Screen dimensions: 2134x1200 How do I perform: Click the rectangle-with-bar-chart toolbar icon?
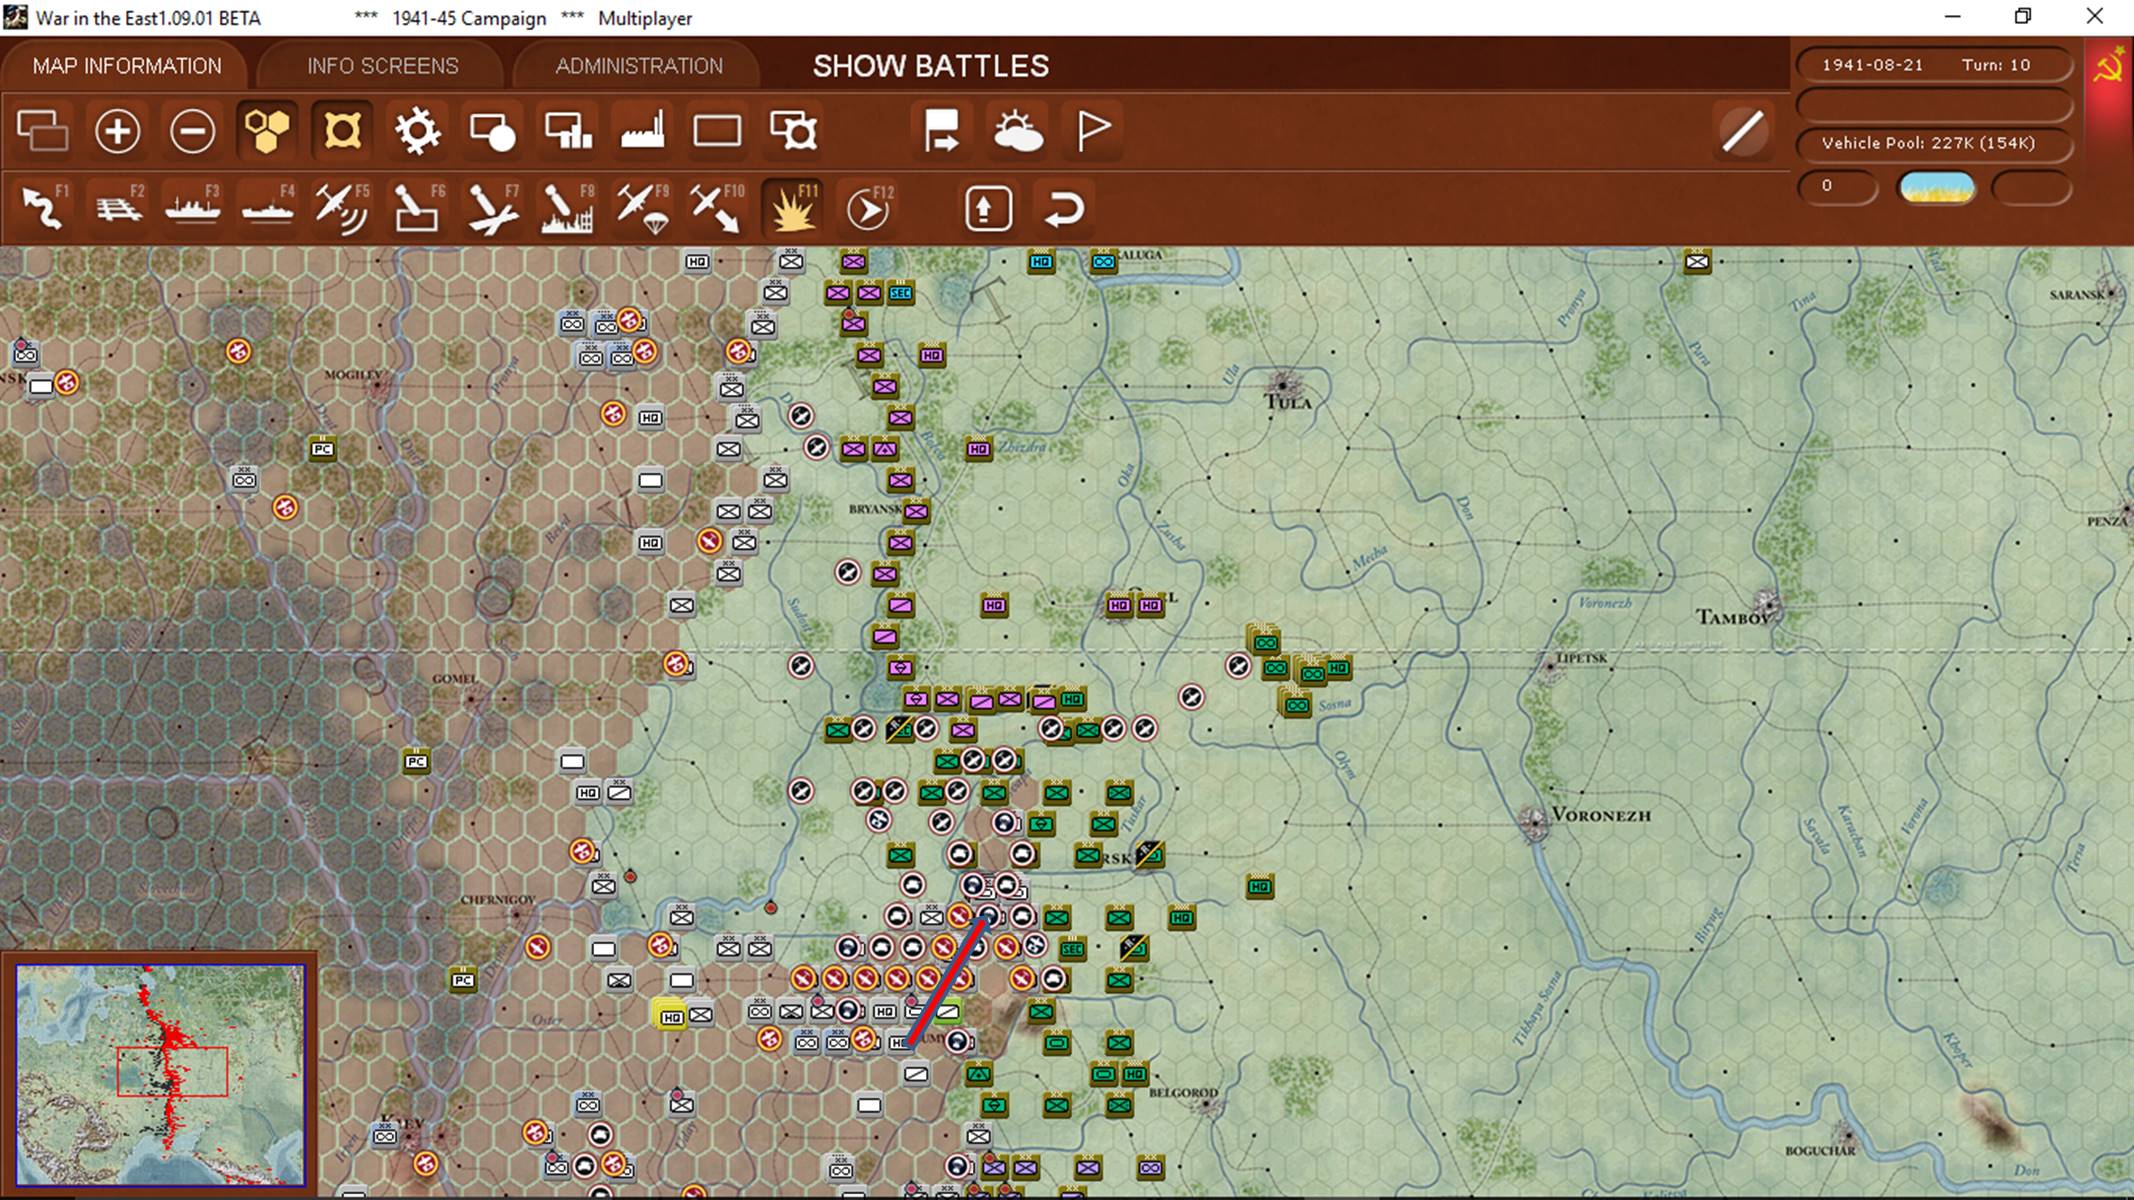(567, 131)
